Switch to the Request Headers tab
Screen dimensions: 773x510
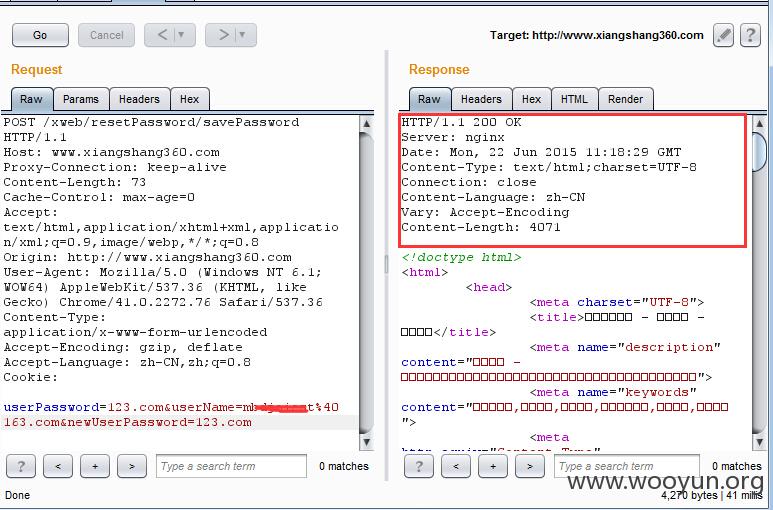pos(140,99)
